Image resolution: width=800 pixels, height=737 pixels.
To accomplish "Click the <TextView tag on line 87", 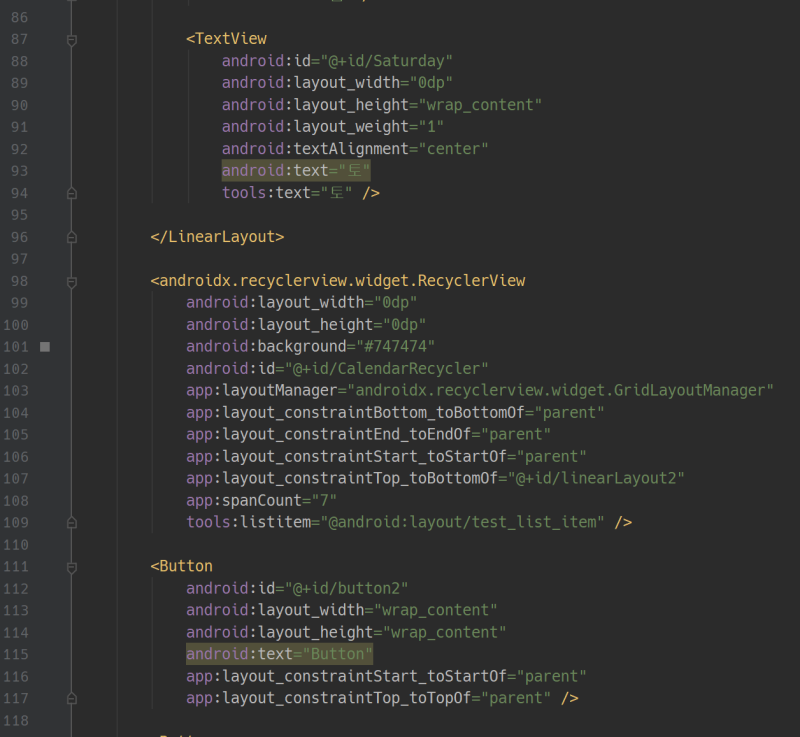I will click(x=226, y=39).
